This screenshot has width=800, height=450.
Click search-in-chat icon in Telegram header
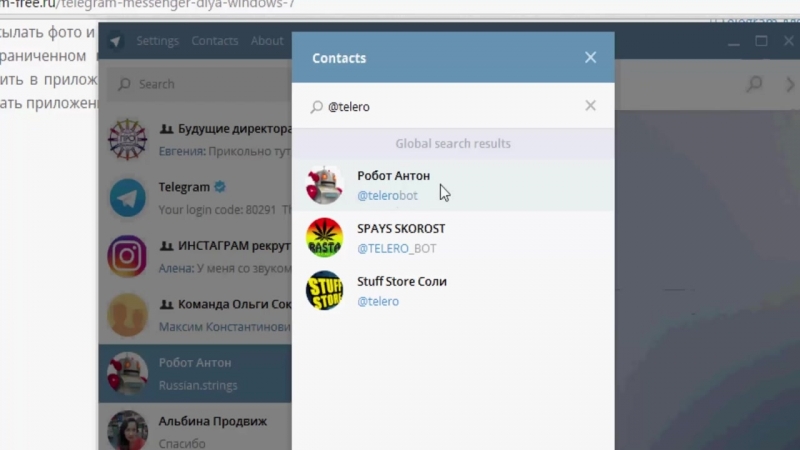coord(754,84)
